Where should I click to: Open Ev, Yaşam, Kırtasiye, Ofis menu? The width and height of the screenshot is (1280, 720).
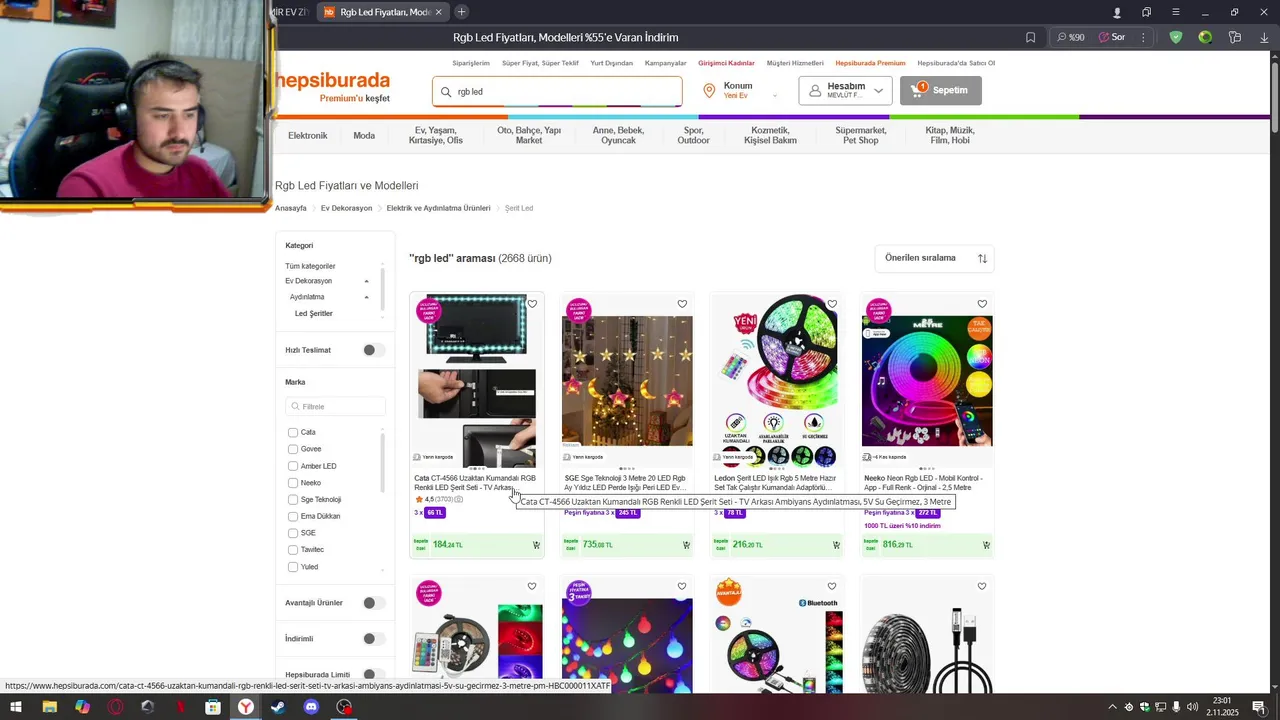coord(435,135)
